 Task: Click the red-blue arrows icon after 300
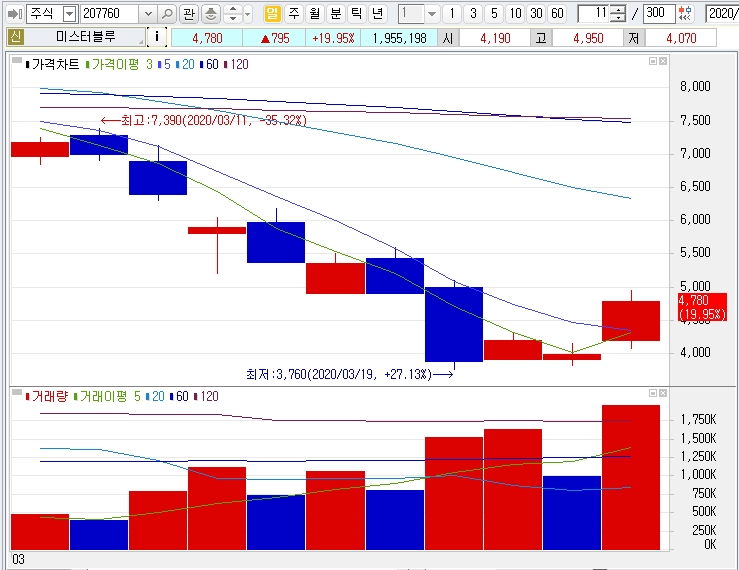pyautogui.click(x=686, y=13)
